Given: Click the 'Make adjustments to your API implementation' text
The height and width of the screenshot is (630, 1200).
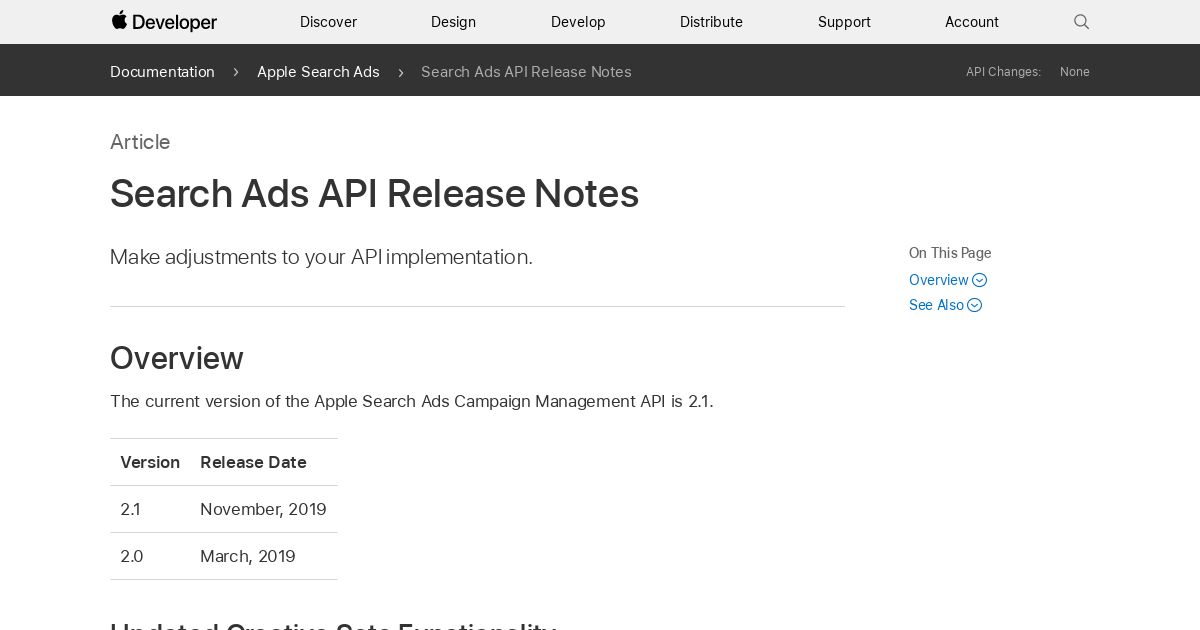Looking at the screenshot, I should pyautogui.click(x=321, y=257).
